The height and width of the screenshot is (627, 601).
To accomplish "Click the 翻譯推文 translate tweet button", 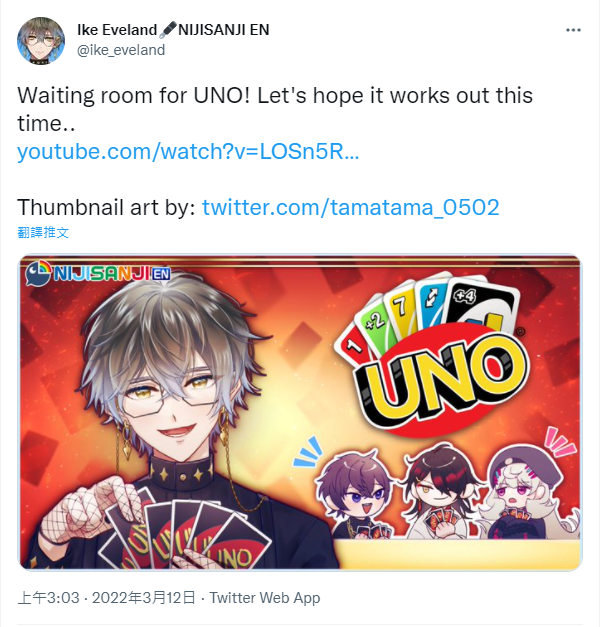I will [x=43, y=232].
